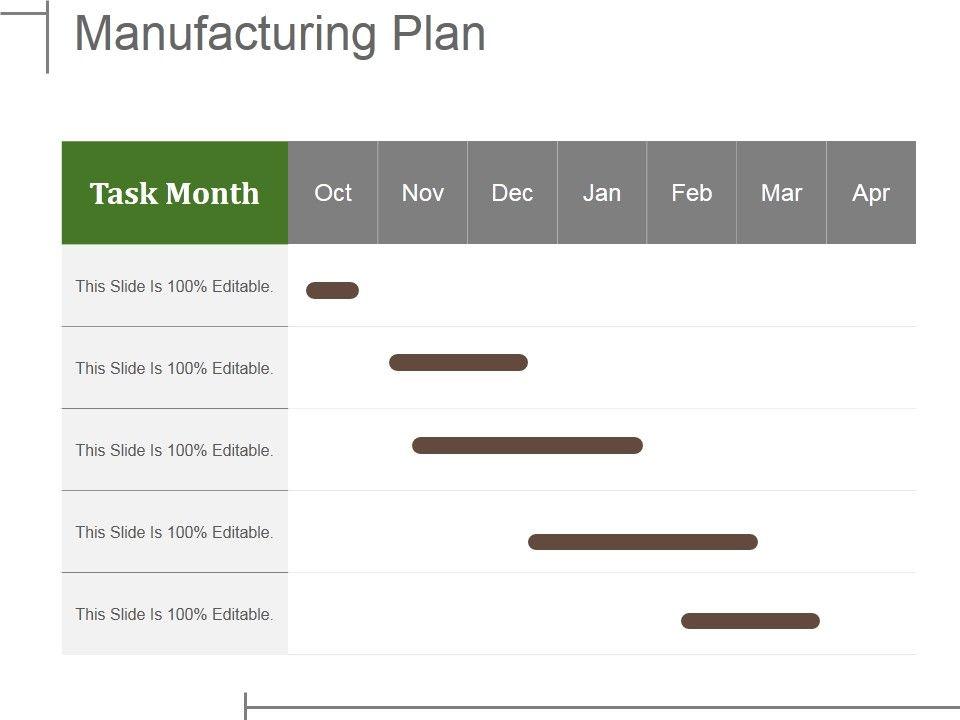The height and width of the screenshot is (720, 960).
Task: Click the second row's Nov–Dec Gantt bar
Action: pos(458,363)
